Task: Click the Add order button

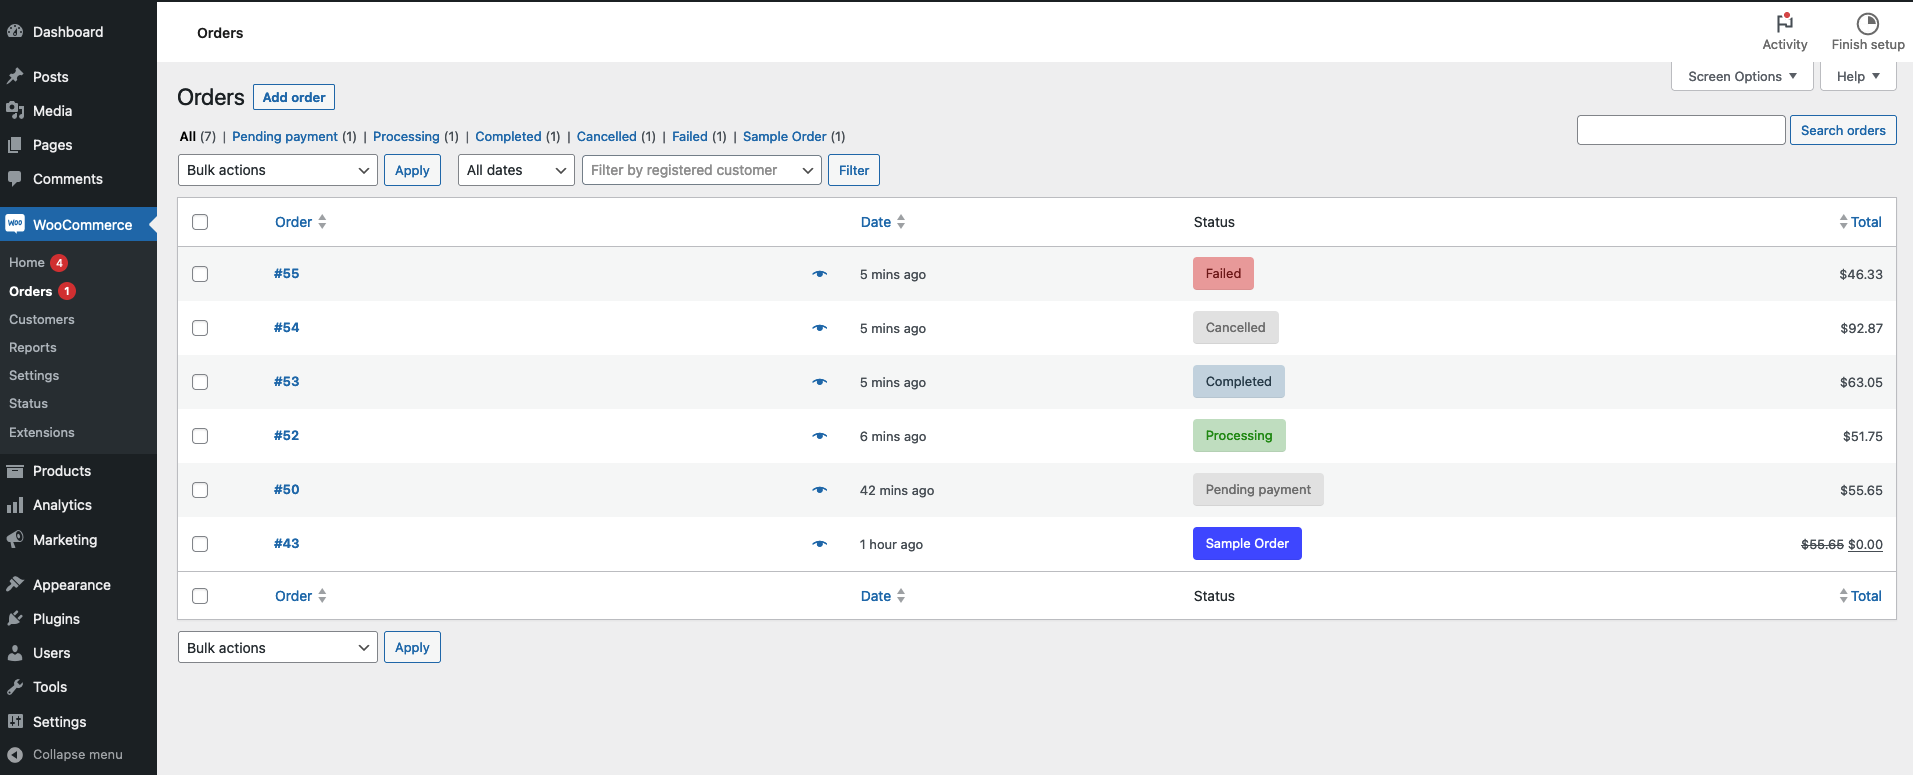Action: coord(294,97)
